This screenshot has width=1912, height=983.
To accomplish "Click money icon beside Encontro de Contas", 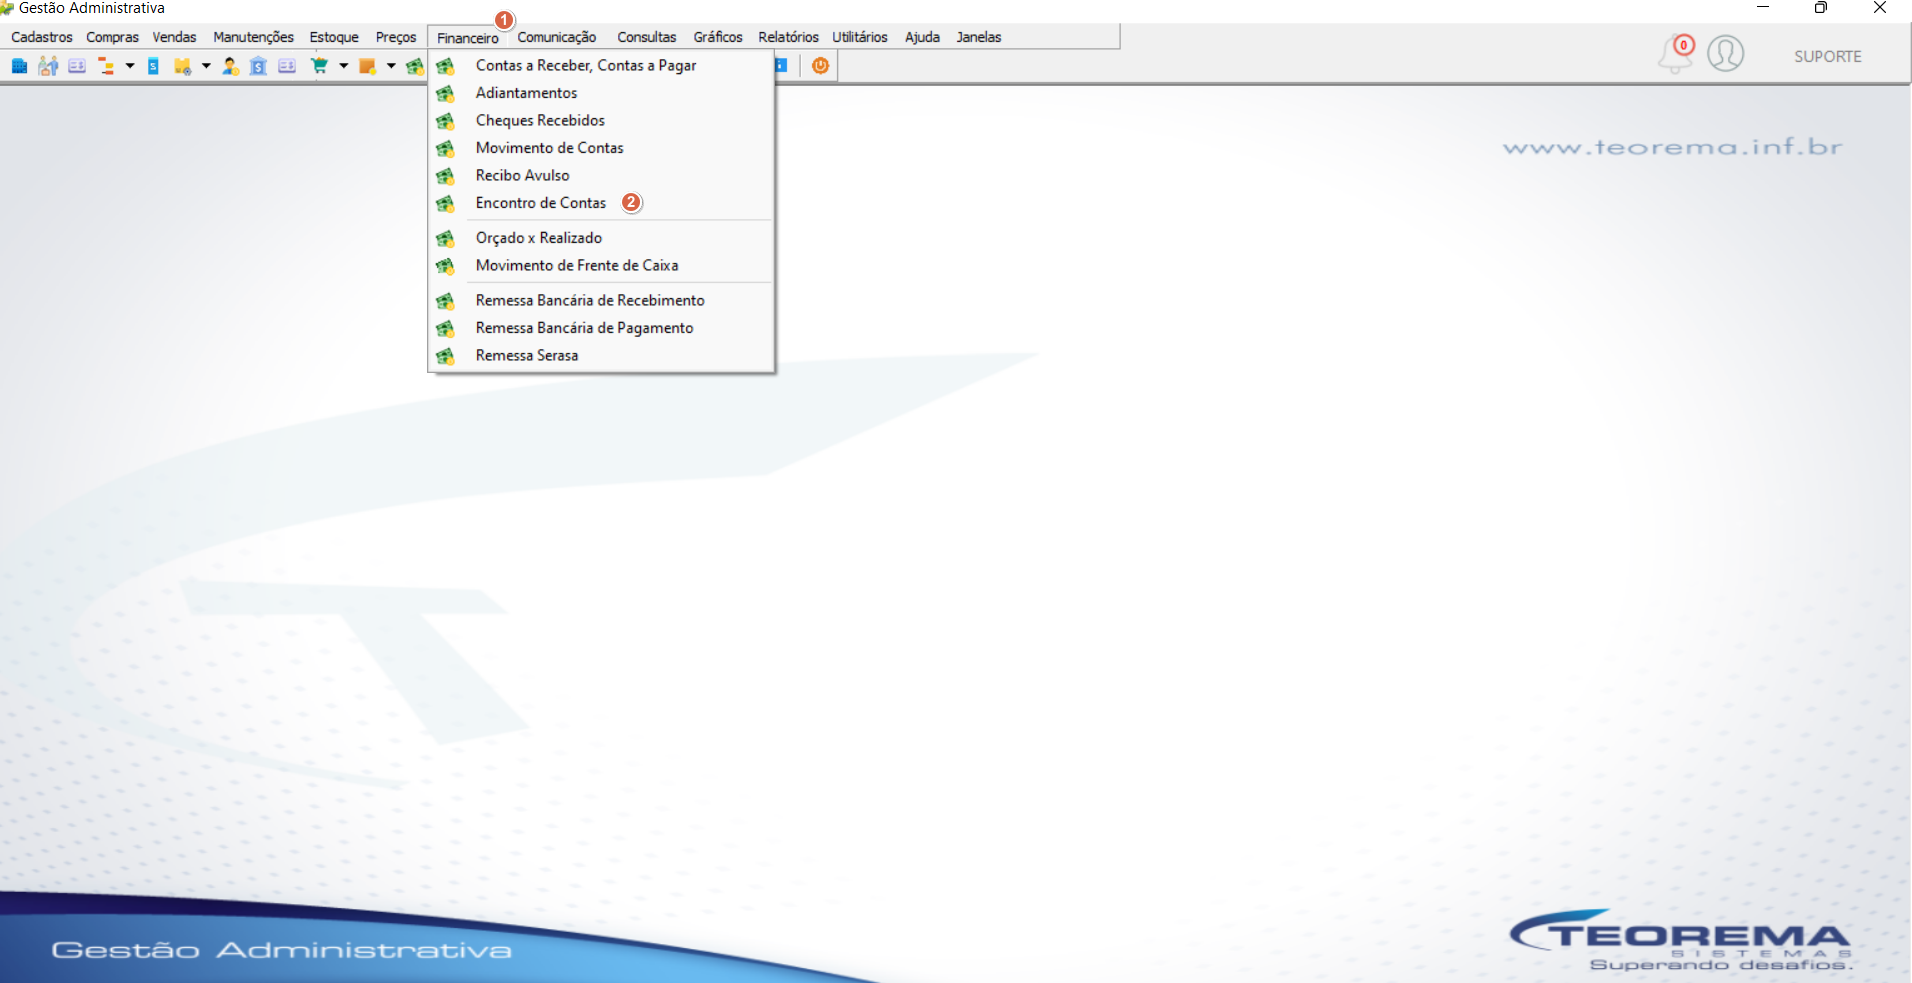I will [445, 204].
